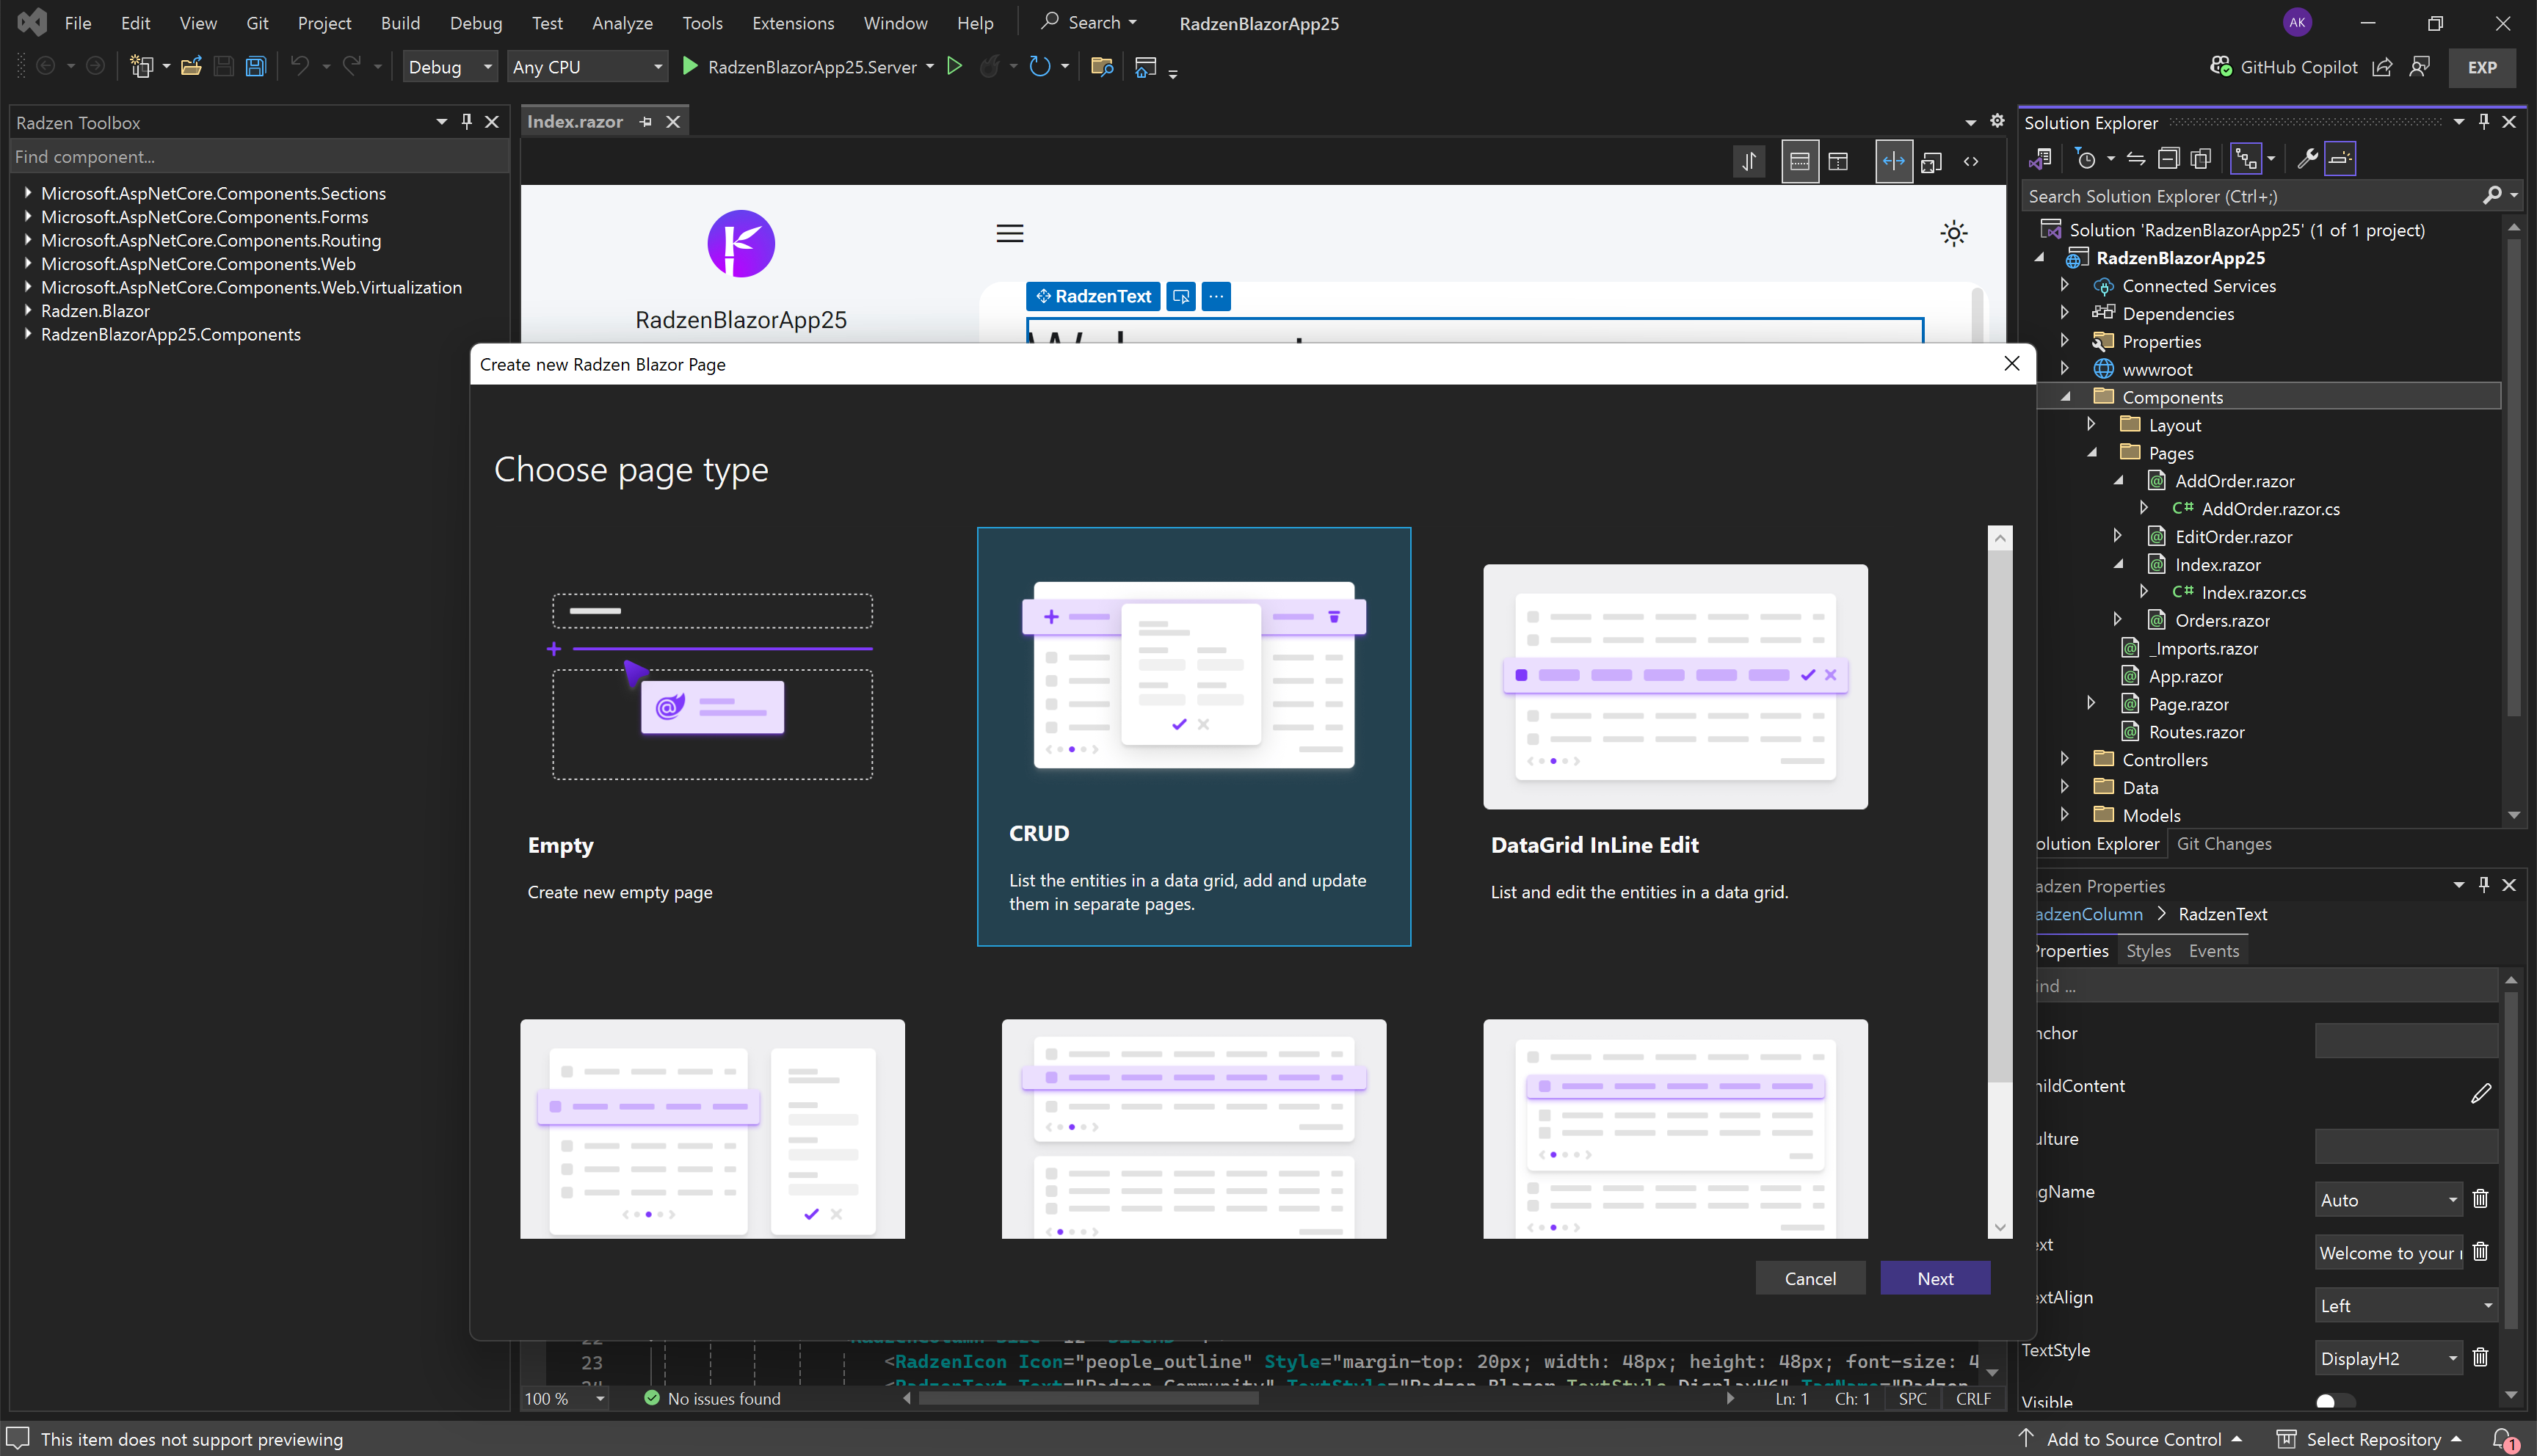Screen dimensions: 2537x1456
Task: Select the DataGrid InLine Edit page type
Action: 1675,736
